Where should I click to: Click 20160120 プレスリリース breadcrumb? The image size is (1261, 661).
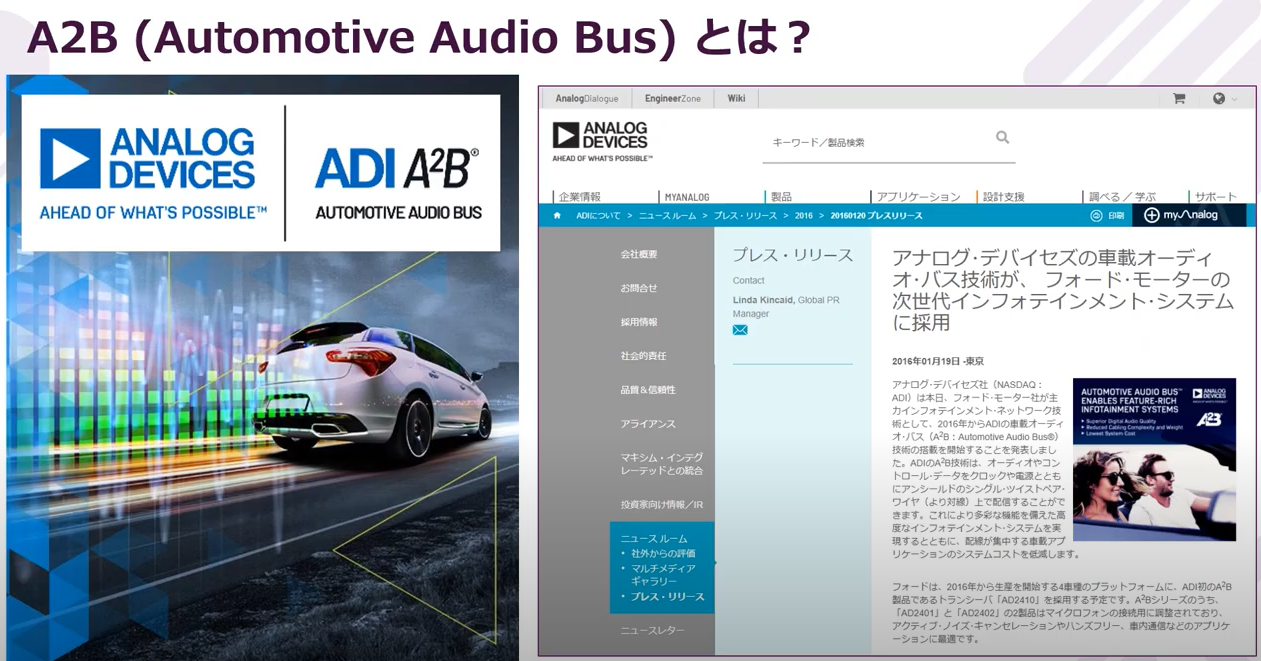click(876, 215)
